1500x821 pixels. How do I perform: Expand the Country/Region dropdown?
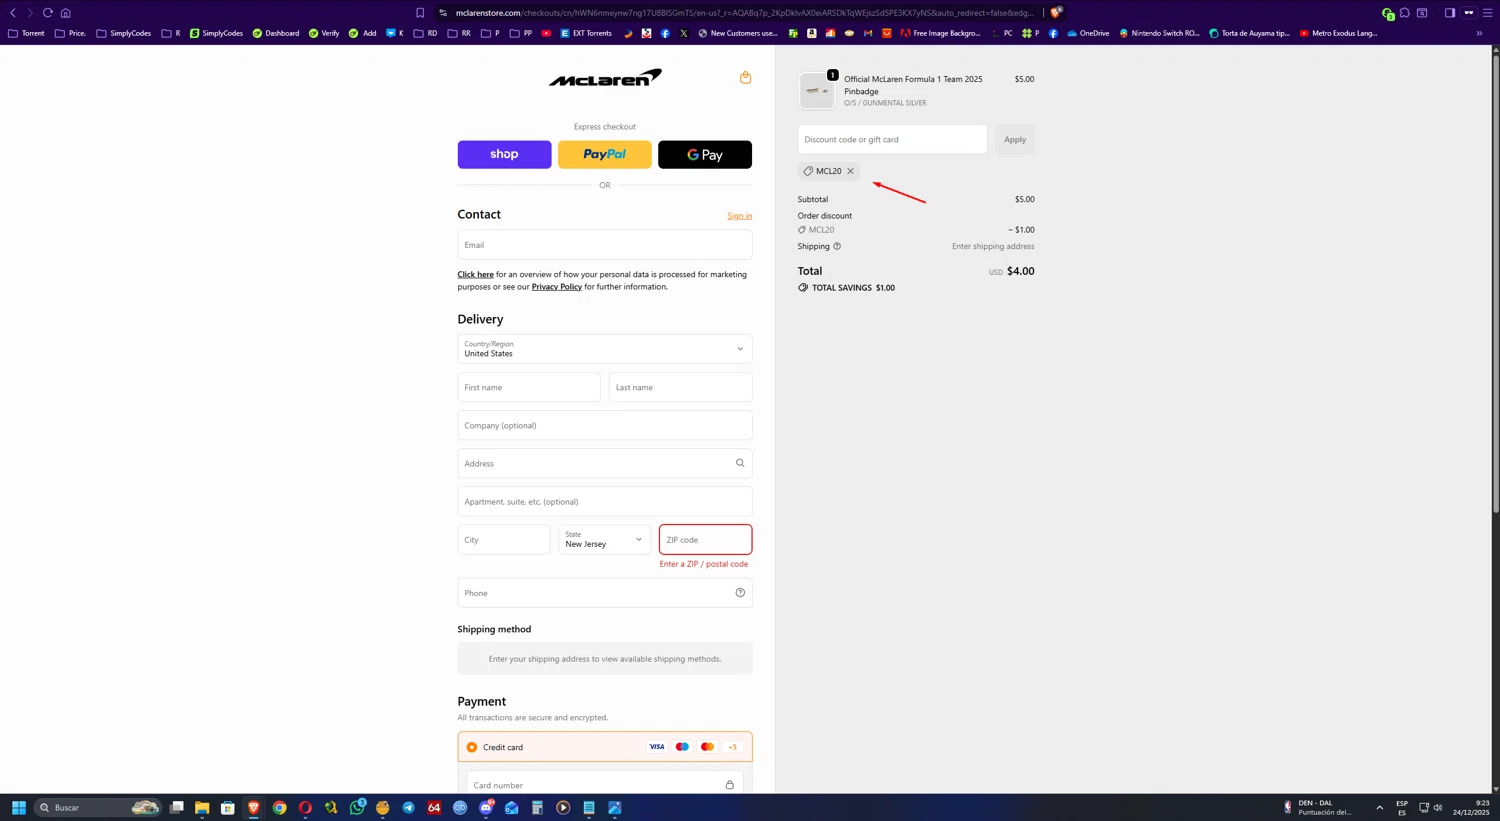(x=605, y=349)
